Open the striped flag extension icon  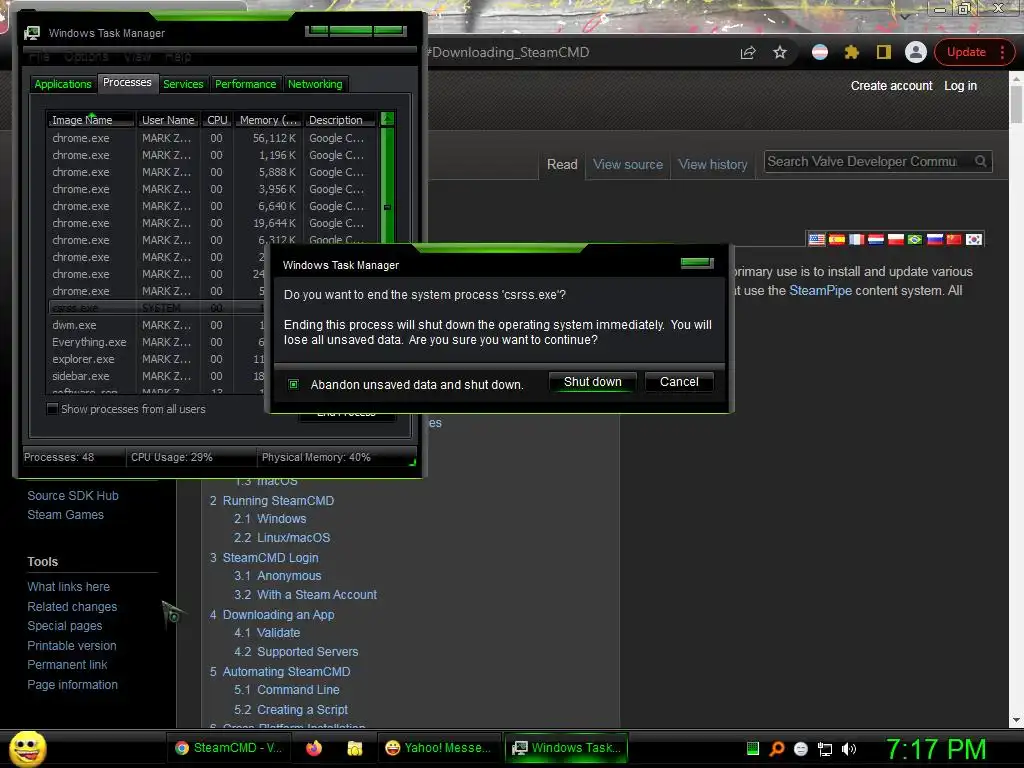820,52
